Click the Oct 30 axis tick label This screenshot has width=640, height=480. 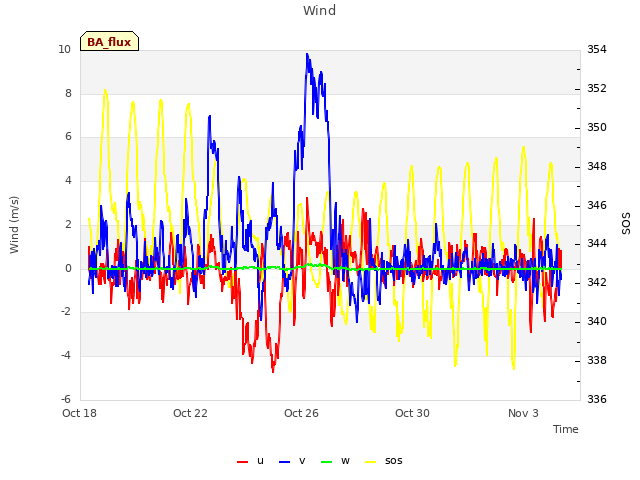coord(412,413)
